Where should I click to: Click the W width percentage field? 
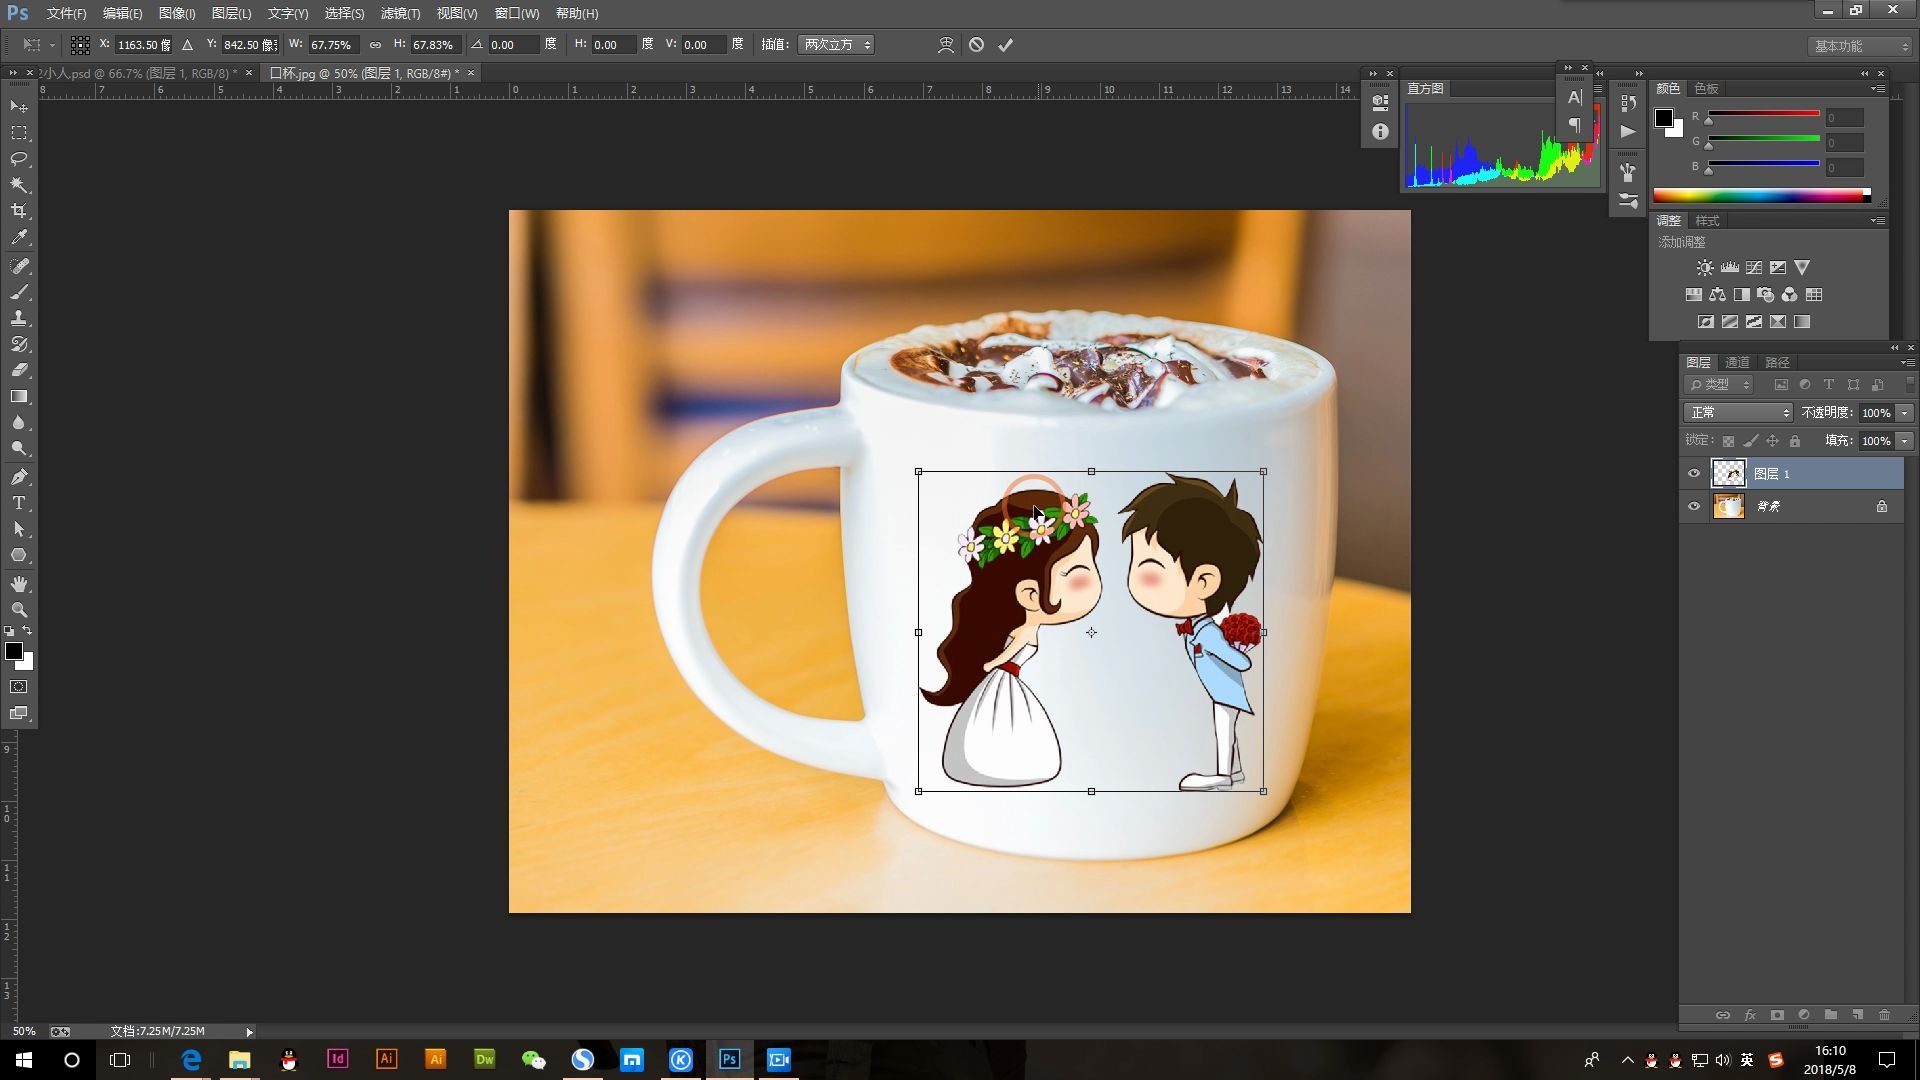point(332,45)
